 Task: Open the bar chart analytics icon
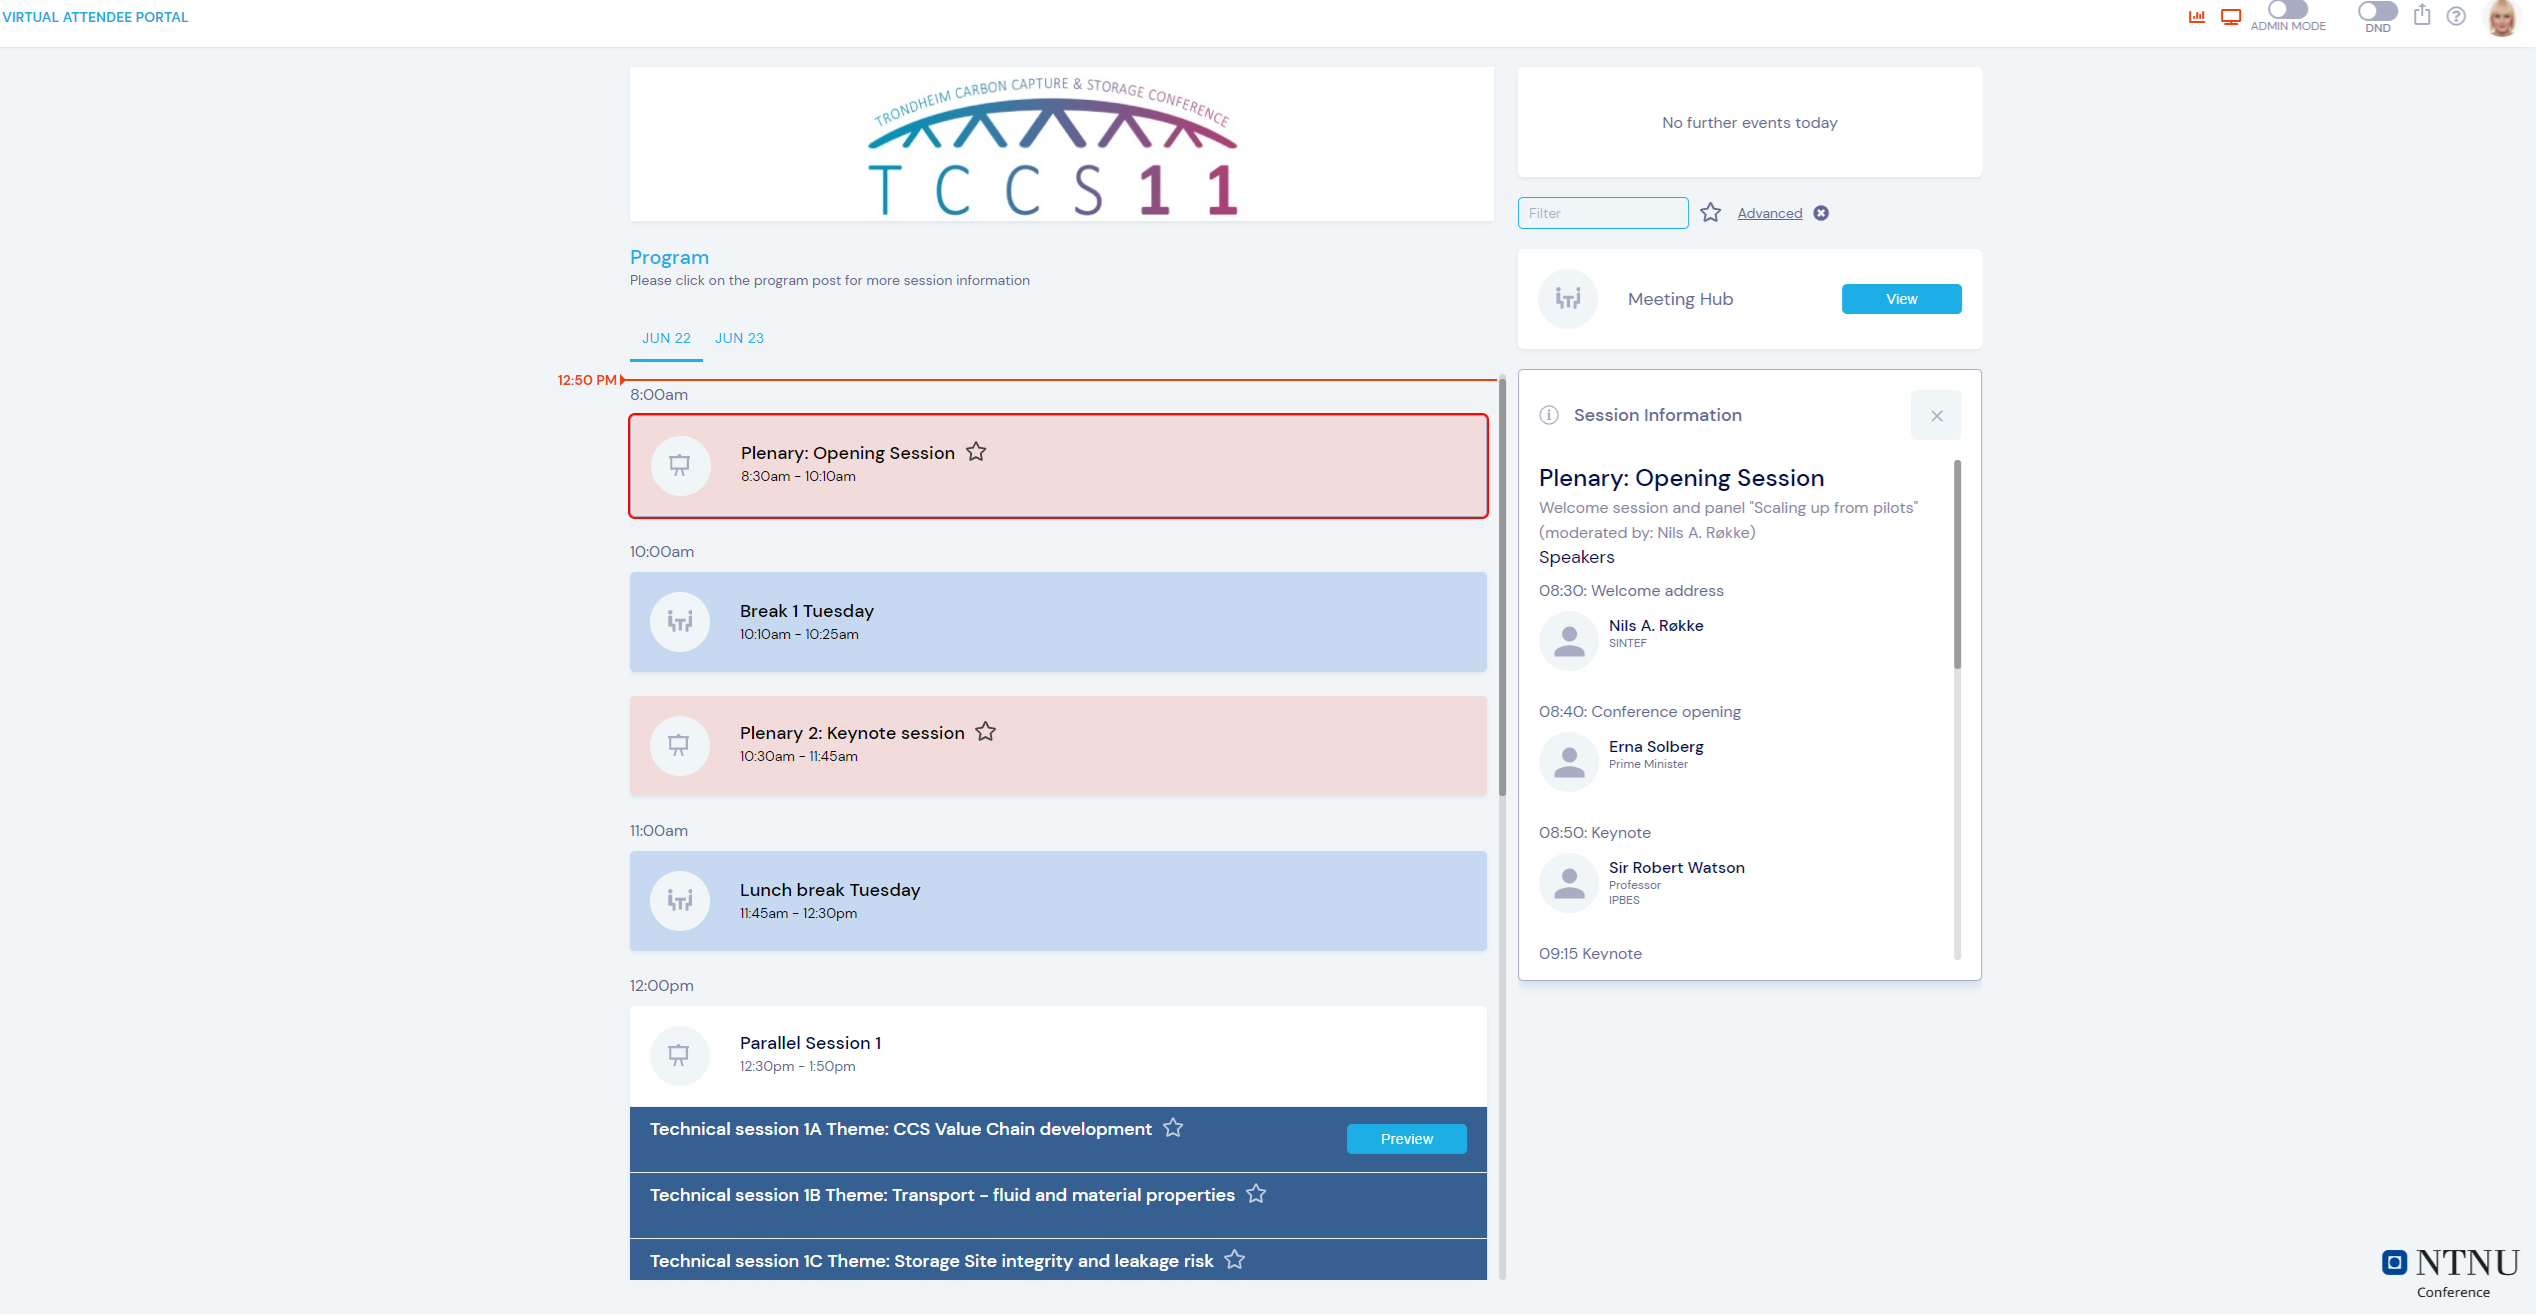point(2196,17)
